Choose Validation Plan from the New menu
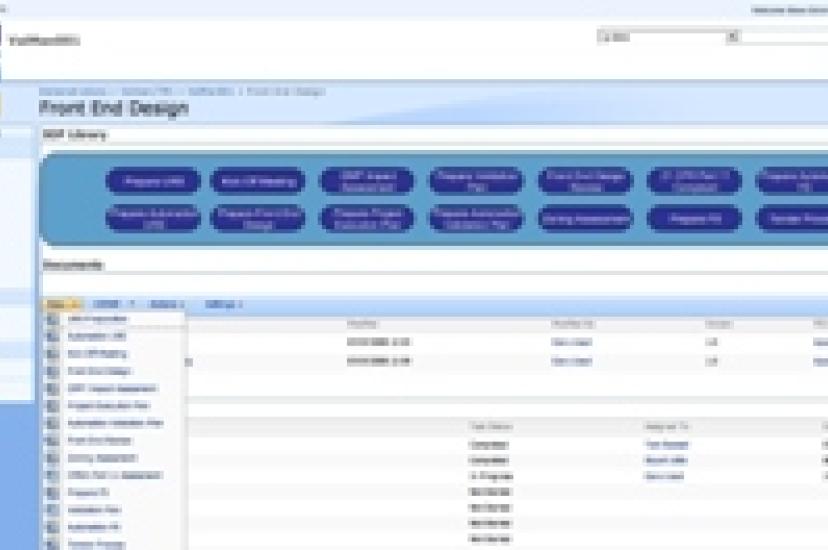This screenshot has width=828, height=550. pos(94,510)
